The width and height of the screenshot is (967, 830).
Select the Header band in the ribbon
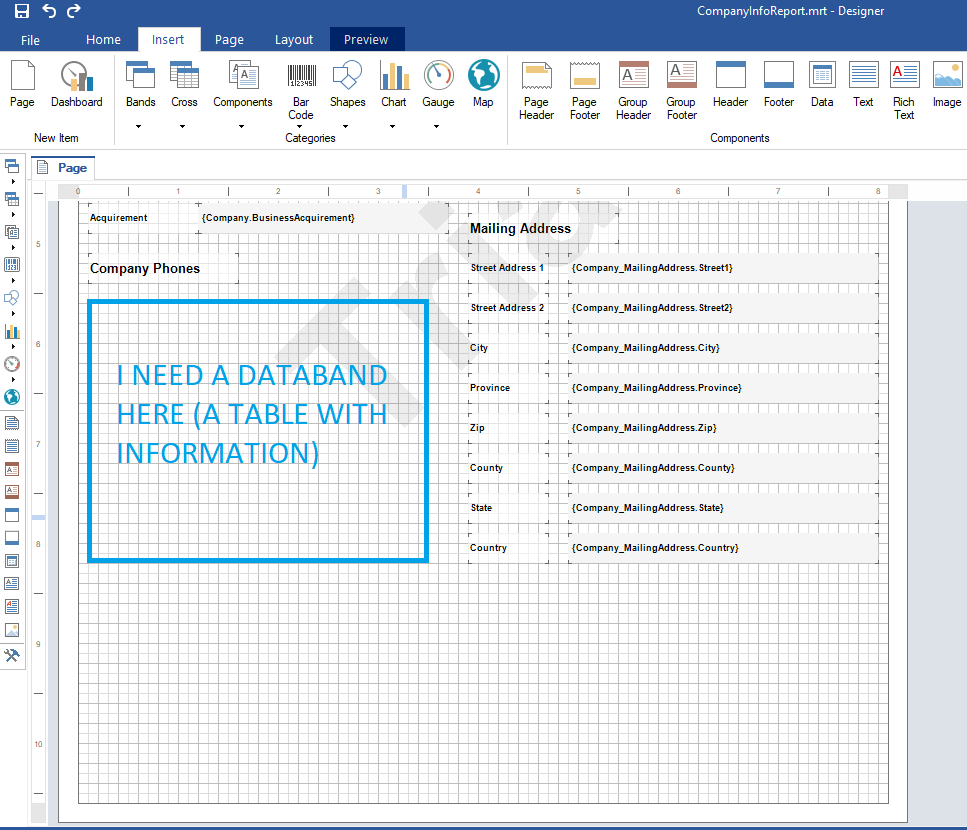pos(730,84)
